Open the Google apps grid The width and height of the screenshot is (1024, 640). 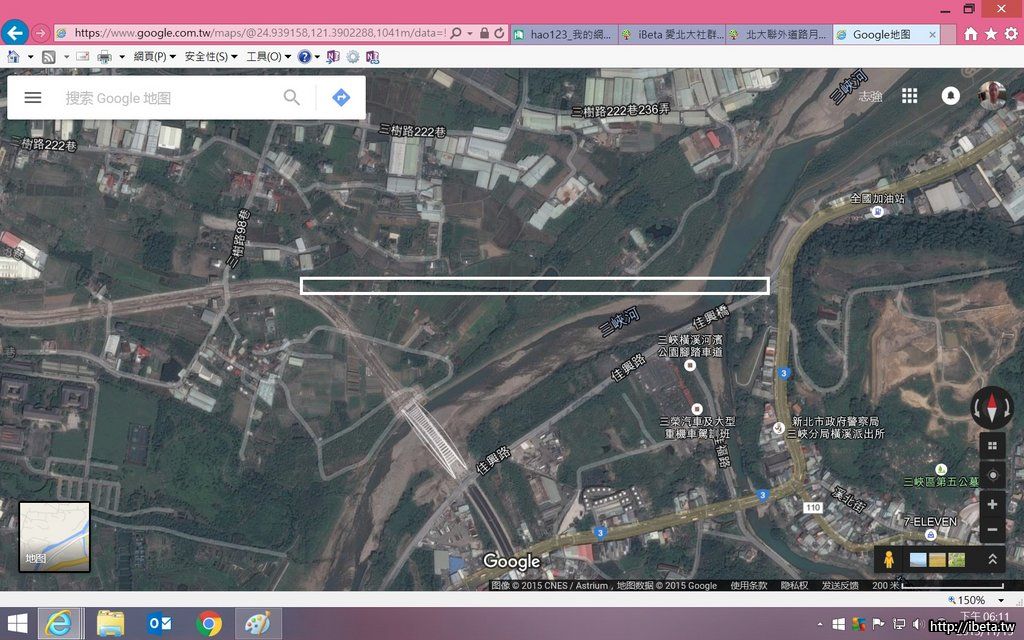point(909,96)
